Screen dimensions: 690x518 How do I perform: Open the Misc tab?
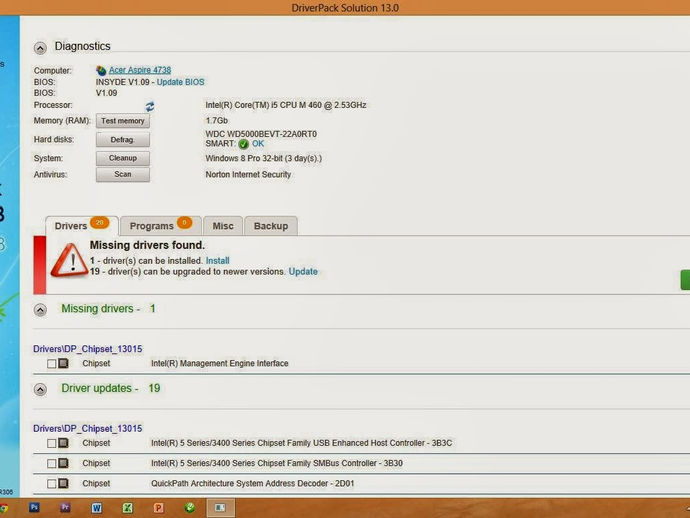223,226
